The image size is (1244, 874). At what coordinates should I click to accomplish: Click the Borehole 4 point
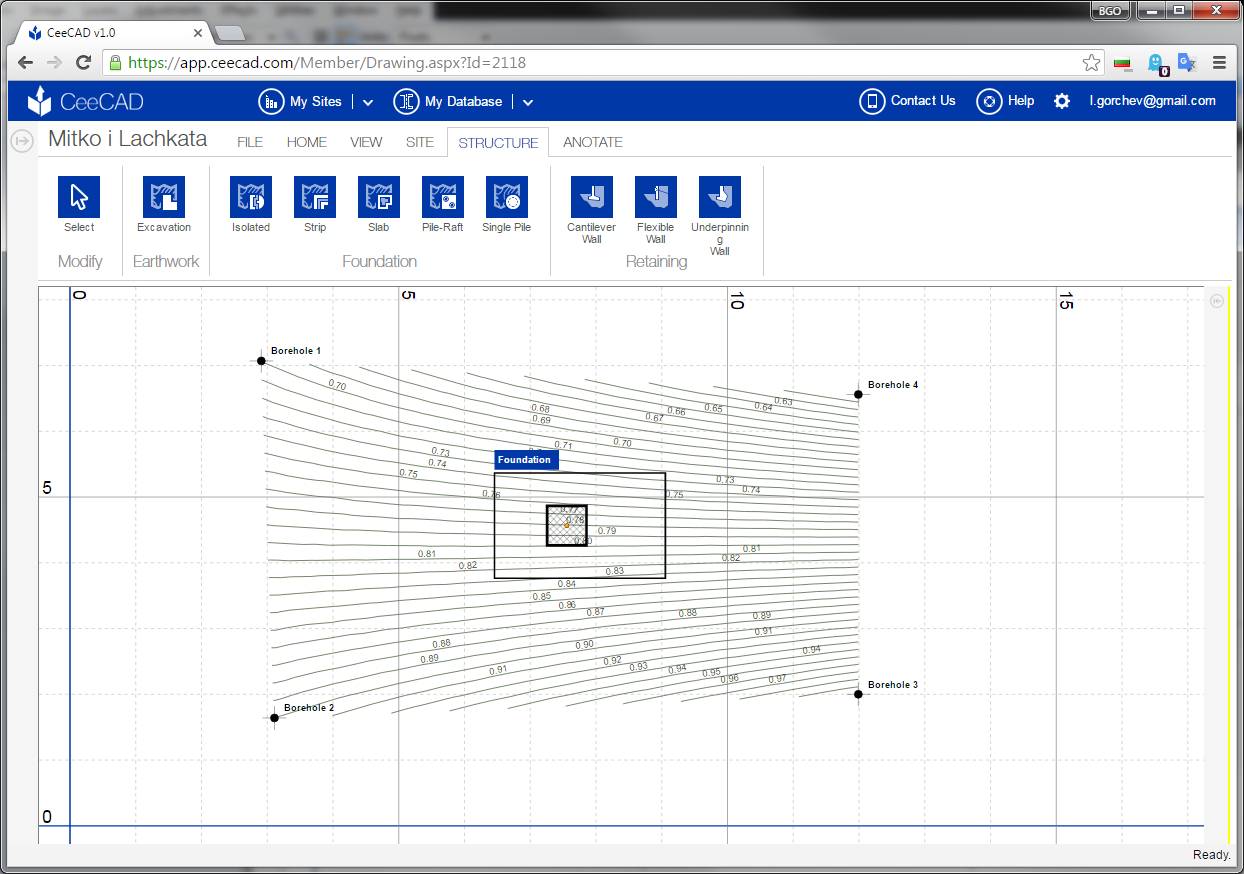tap(858, 394)
